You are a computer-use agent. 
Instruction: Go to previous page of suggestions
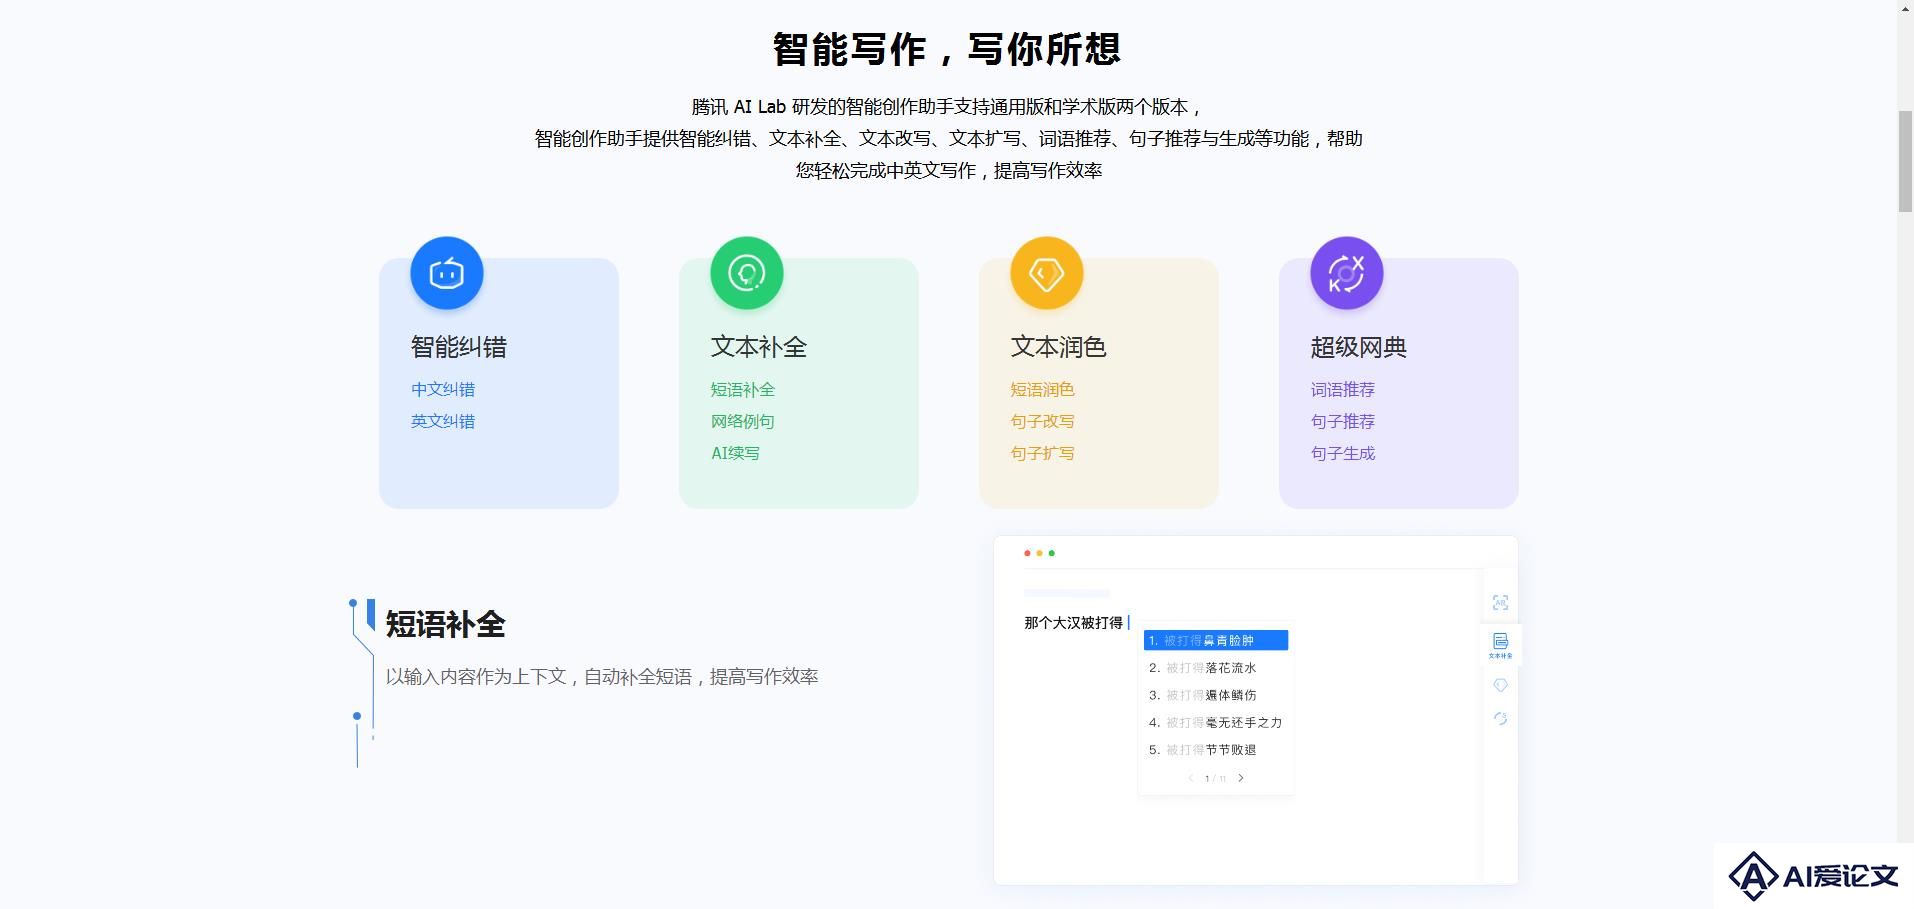coord(1190,778)
